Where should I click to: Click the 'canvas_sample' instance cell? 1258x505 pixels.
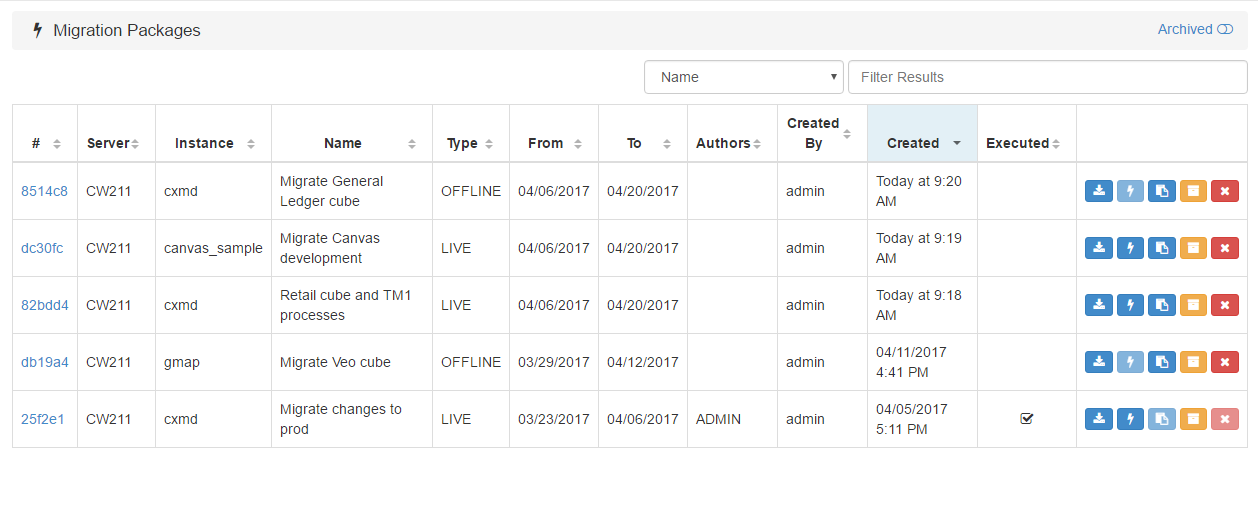[213, 248]
